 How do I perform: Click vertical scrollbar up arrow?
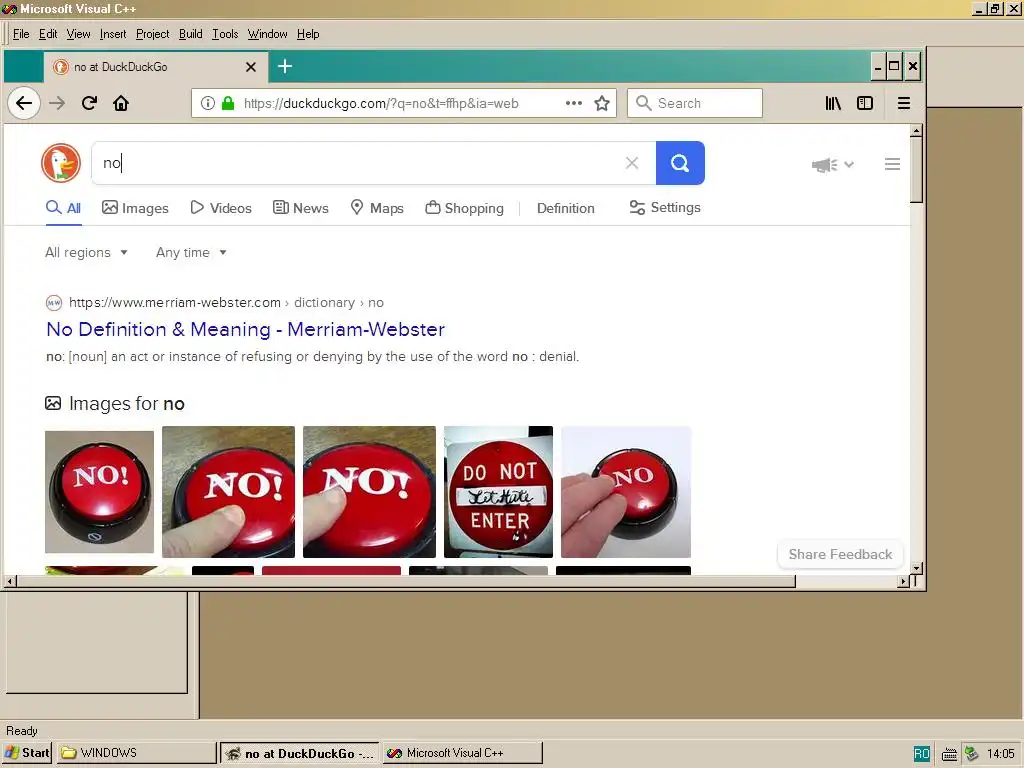click(917, 131)
